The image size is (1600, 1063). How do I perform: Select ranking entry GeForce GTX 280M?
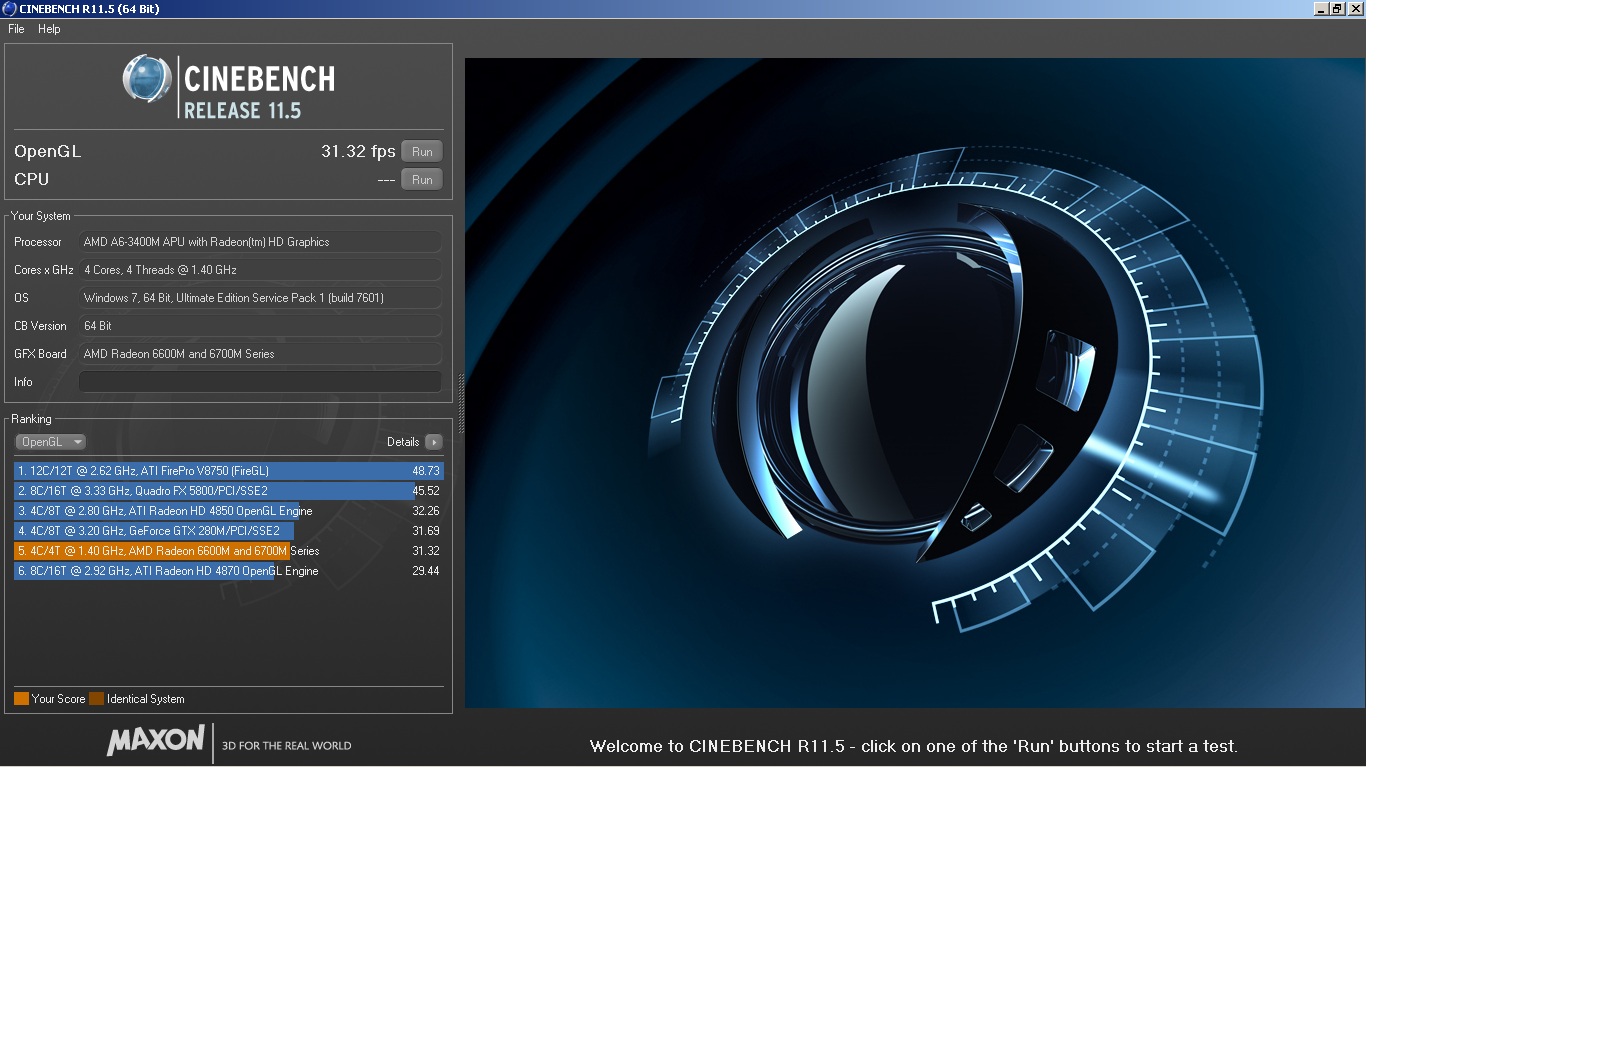(x=229, y=531)
